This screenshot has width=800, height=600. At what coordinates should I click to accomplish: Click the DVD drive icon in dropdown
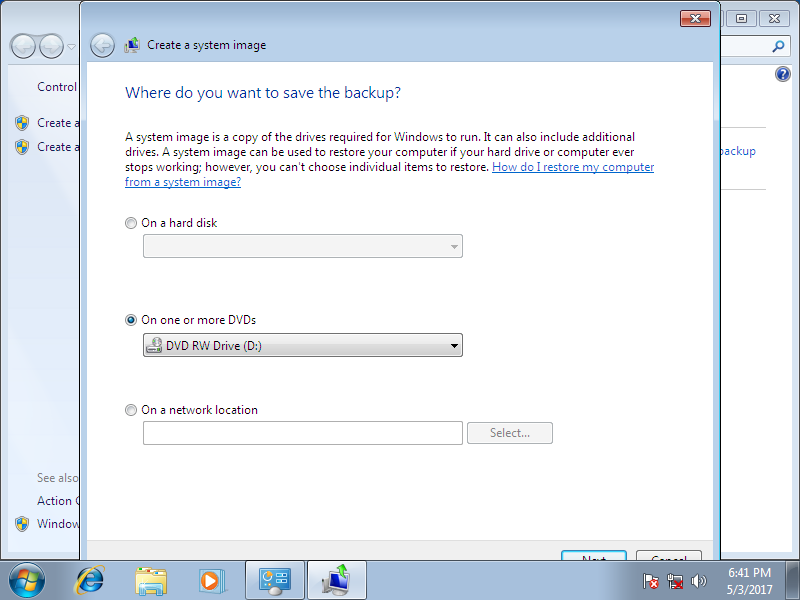[x=154, y=345]
